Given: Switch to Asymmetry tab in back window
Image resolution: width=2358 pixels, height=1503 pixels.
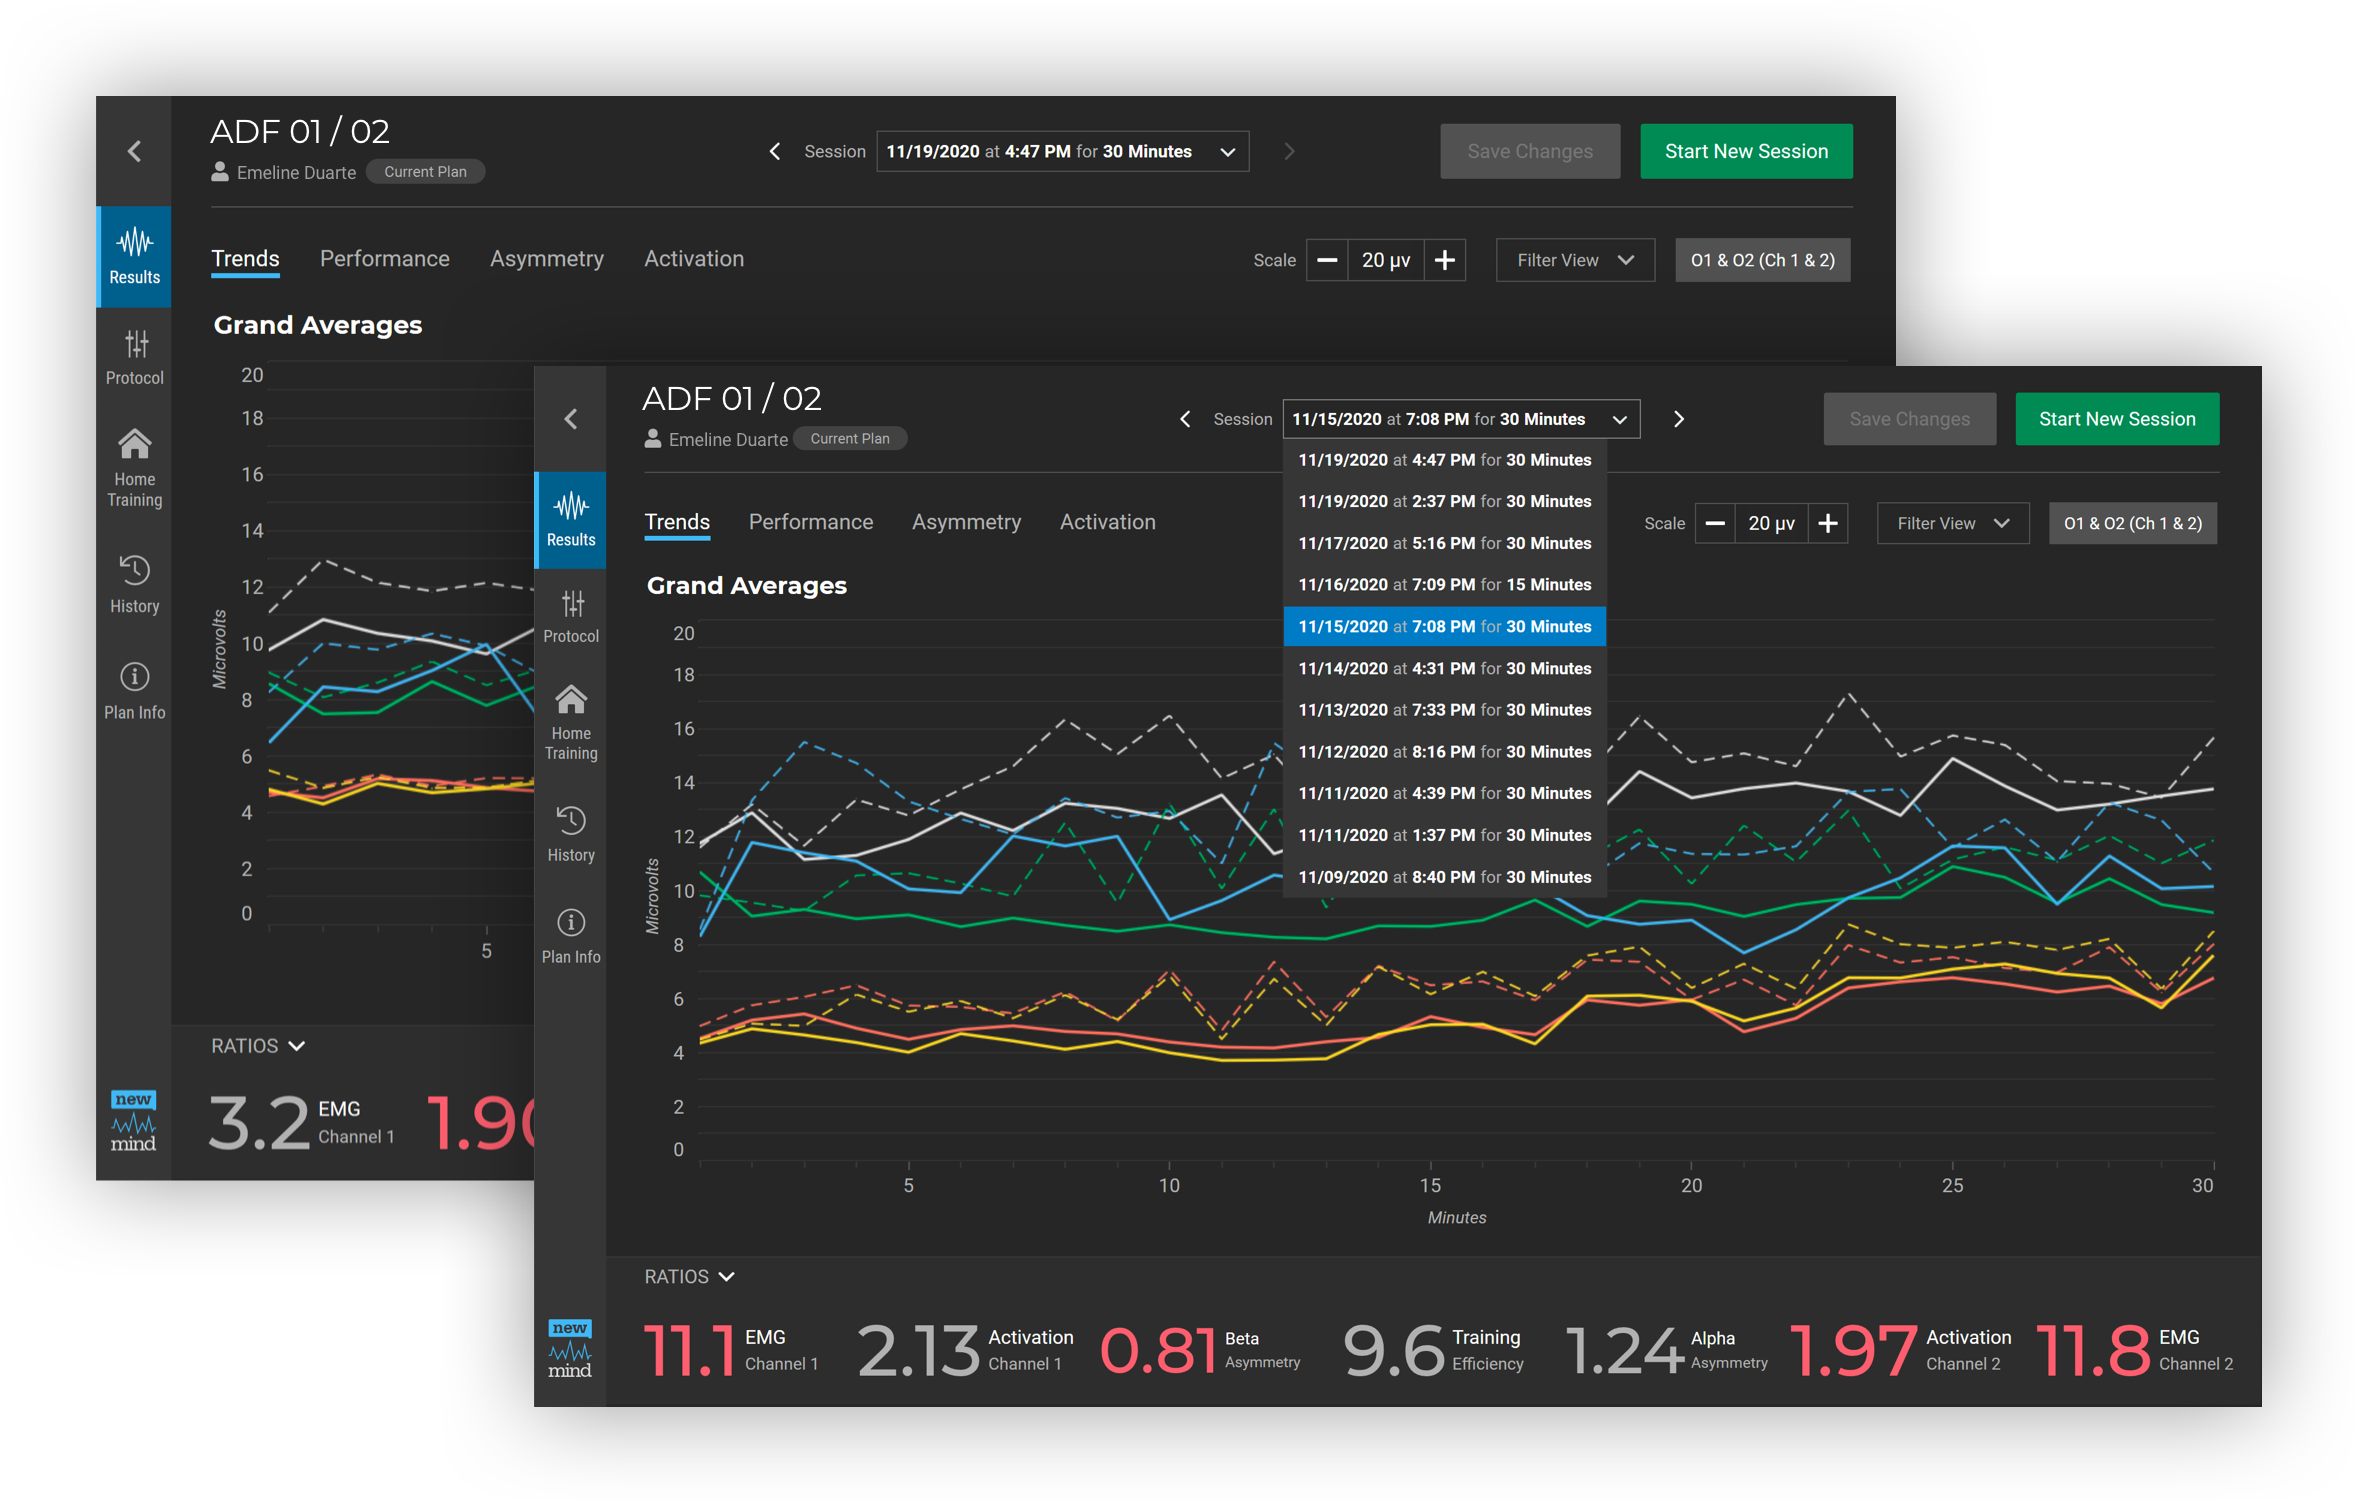Looking at the screenshot, I should 546,259.
